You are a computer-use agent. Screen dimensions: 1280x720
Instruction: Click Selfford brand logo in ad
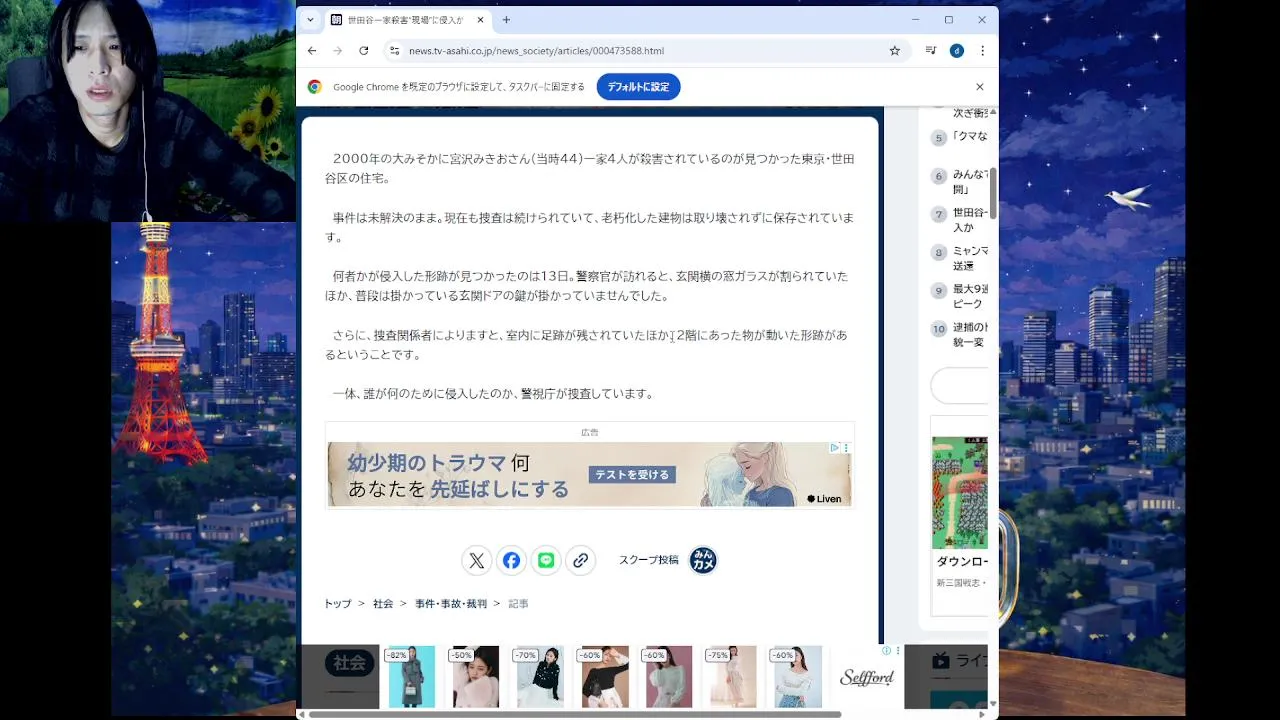pos(866,678)
